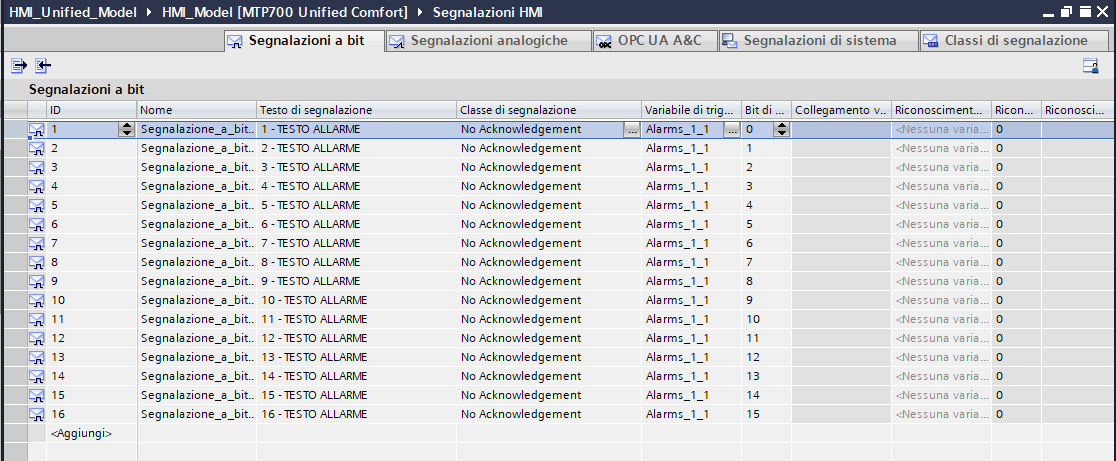1116x461 pixels.
Task: Click the Classe di segnalazione column header
Action: coord(549,110)
